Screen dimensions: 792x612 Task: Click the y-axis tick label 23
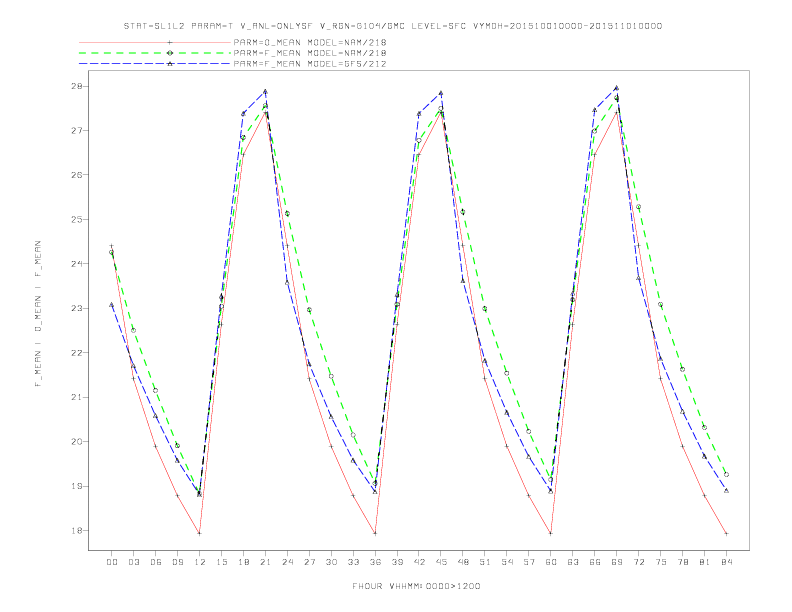pos(78,309)
